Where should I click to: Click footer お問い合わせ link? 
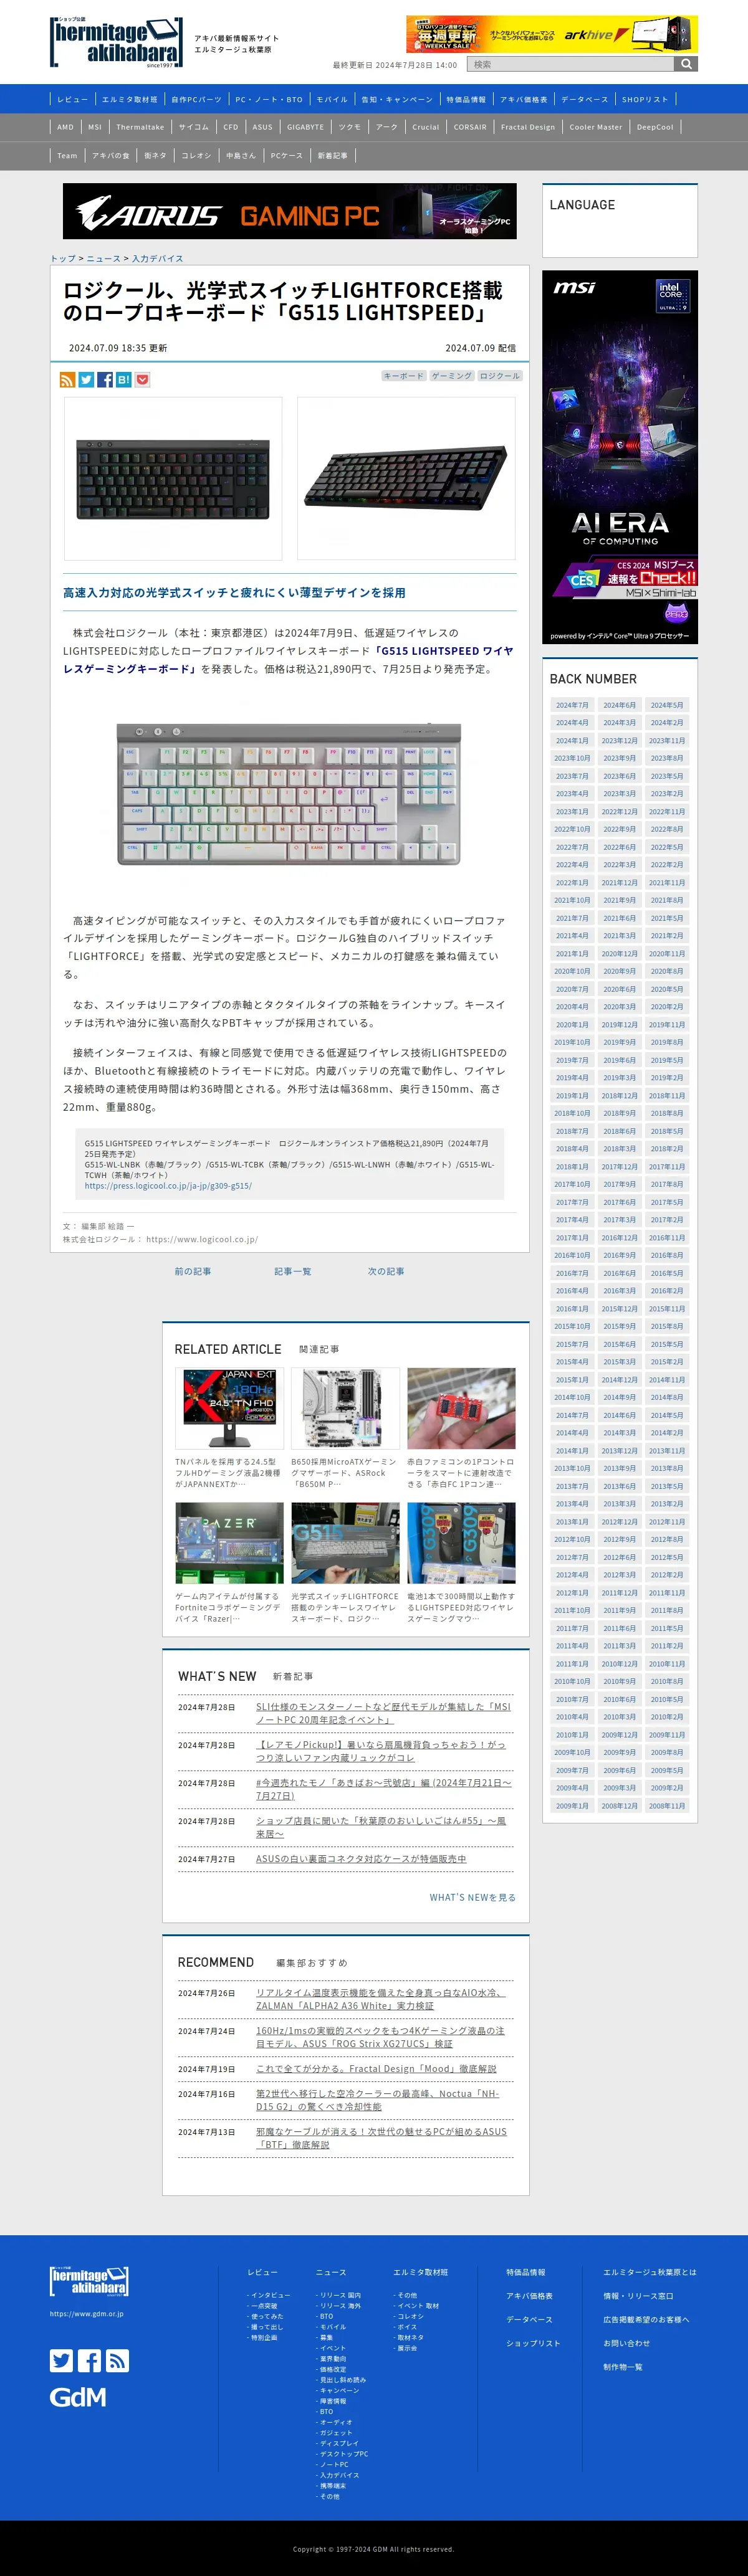(x=626, y=2343)
